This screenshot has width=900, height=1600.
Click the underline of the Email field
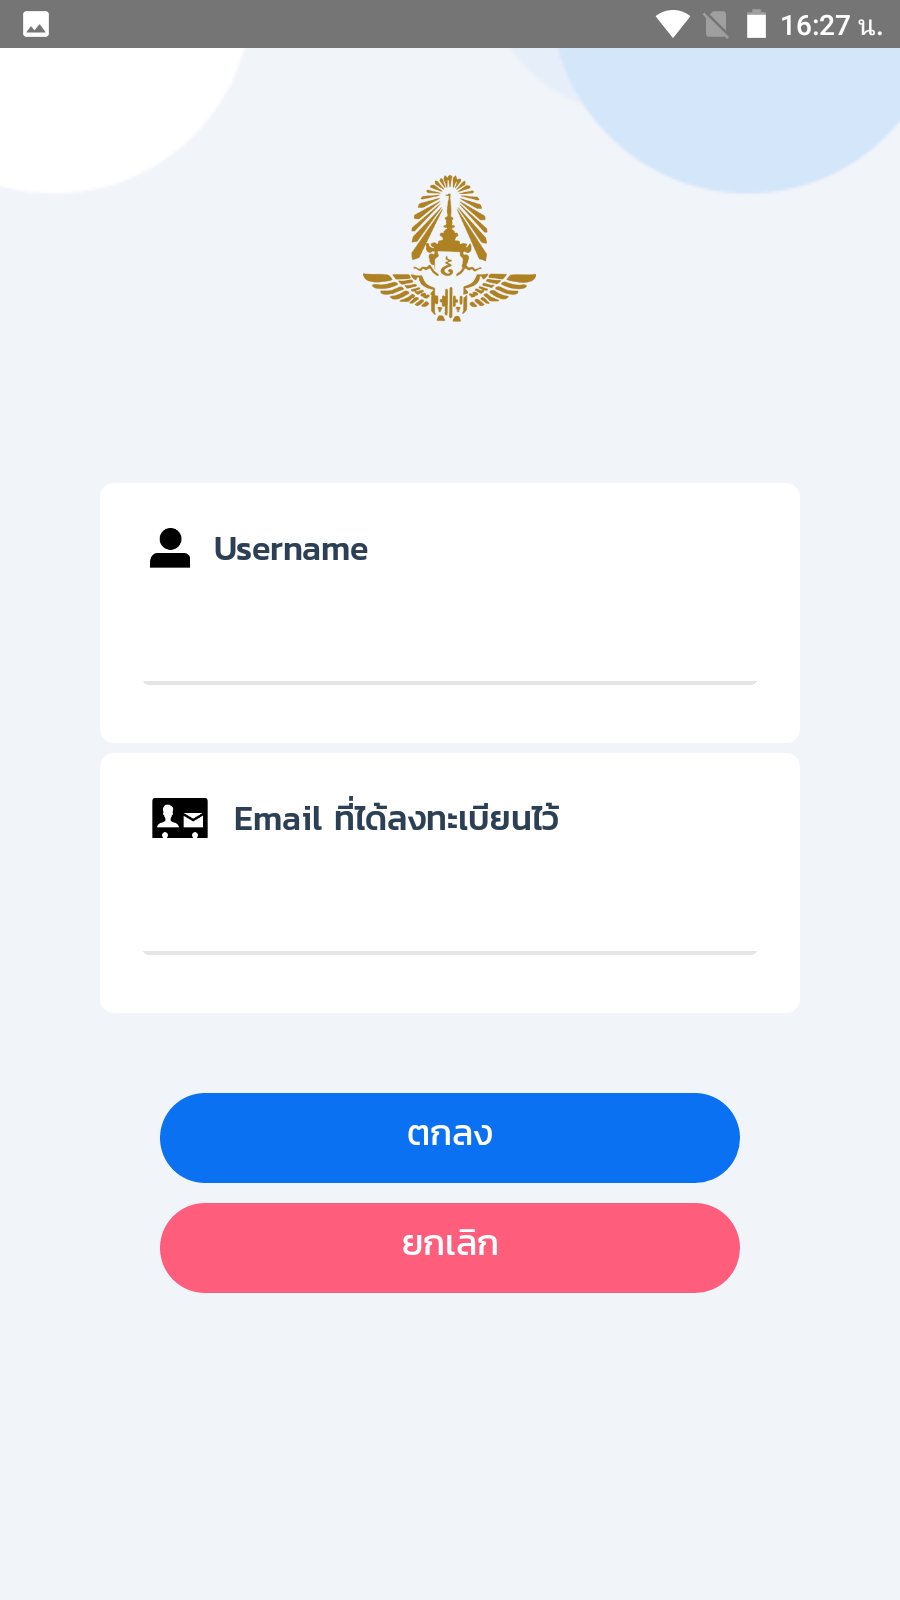[x=450, y=953]
